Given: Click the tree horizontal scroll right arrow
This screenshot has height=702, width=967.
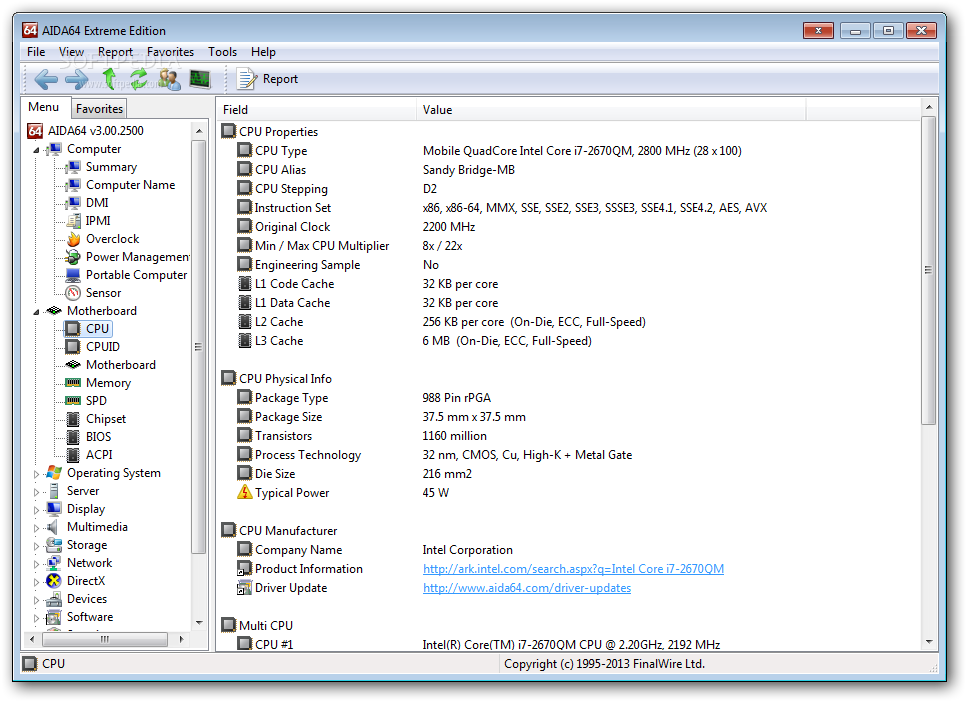Looking at the screenshot, I should [x=181, y=639].
